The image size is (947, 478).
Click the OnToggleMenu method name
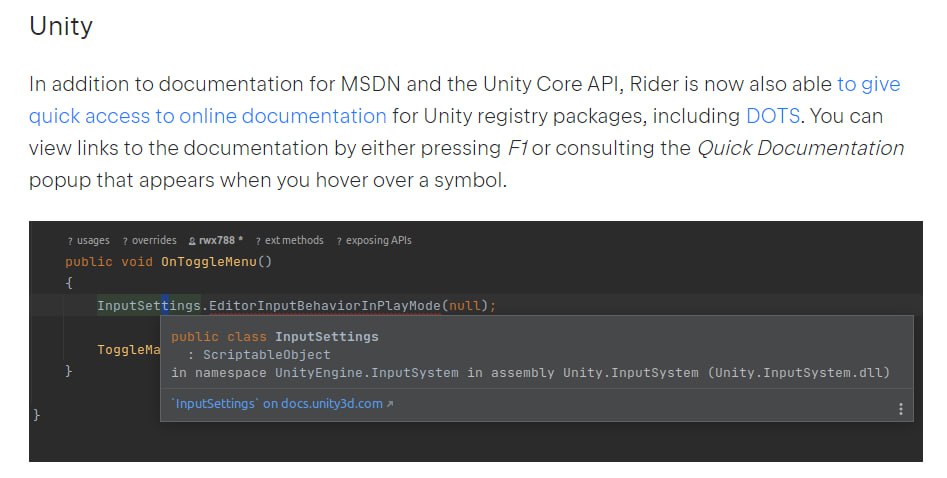point(208,262)
